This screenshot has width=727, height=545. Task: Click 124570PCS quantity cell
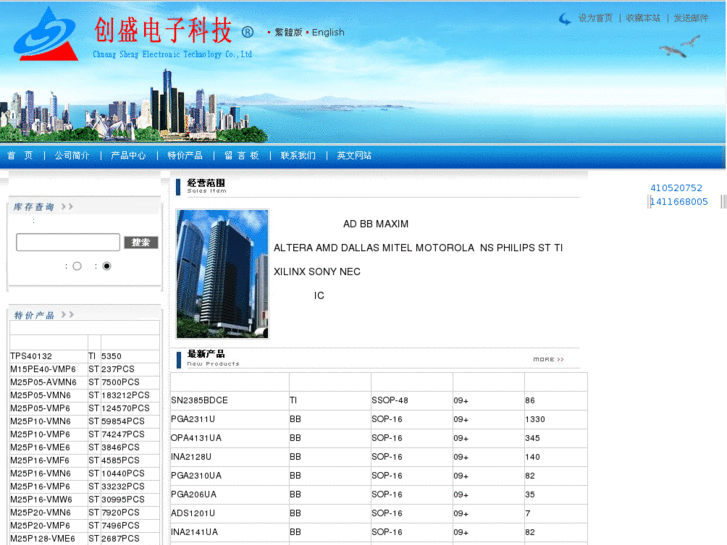(126, 408)
